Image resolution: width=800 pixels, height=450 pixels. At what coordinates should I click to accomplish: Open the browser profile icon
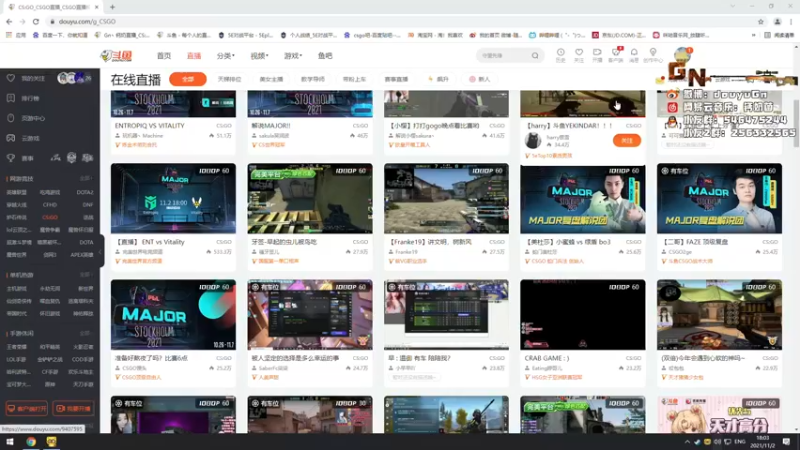point(777,21)
